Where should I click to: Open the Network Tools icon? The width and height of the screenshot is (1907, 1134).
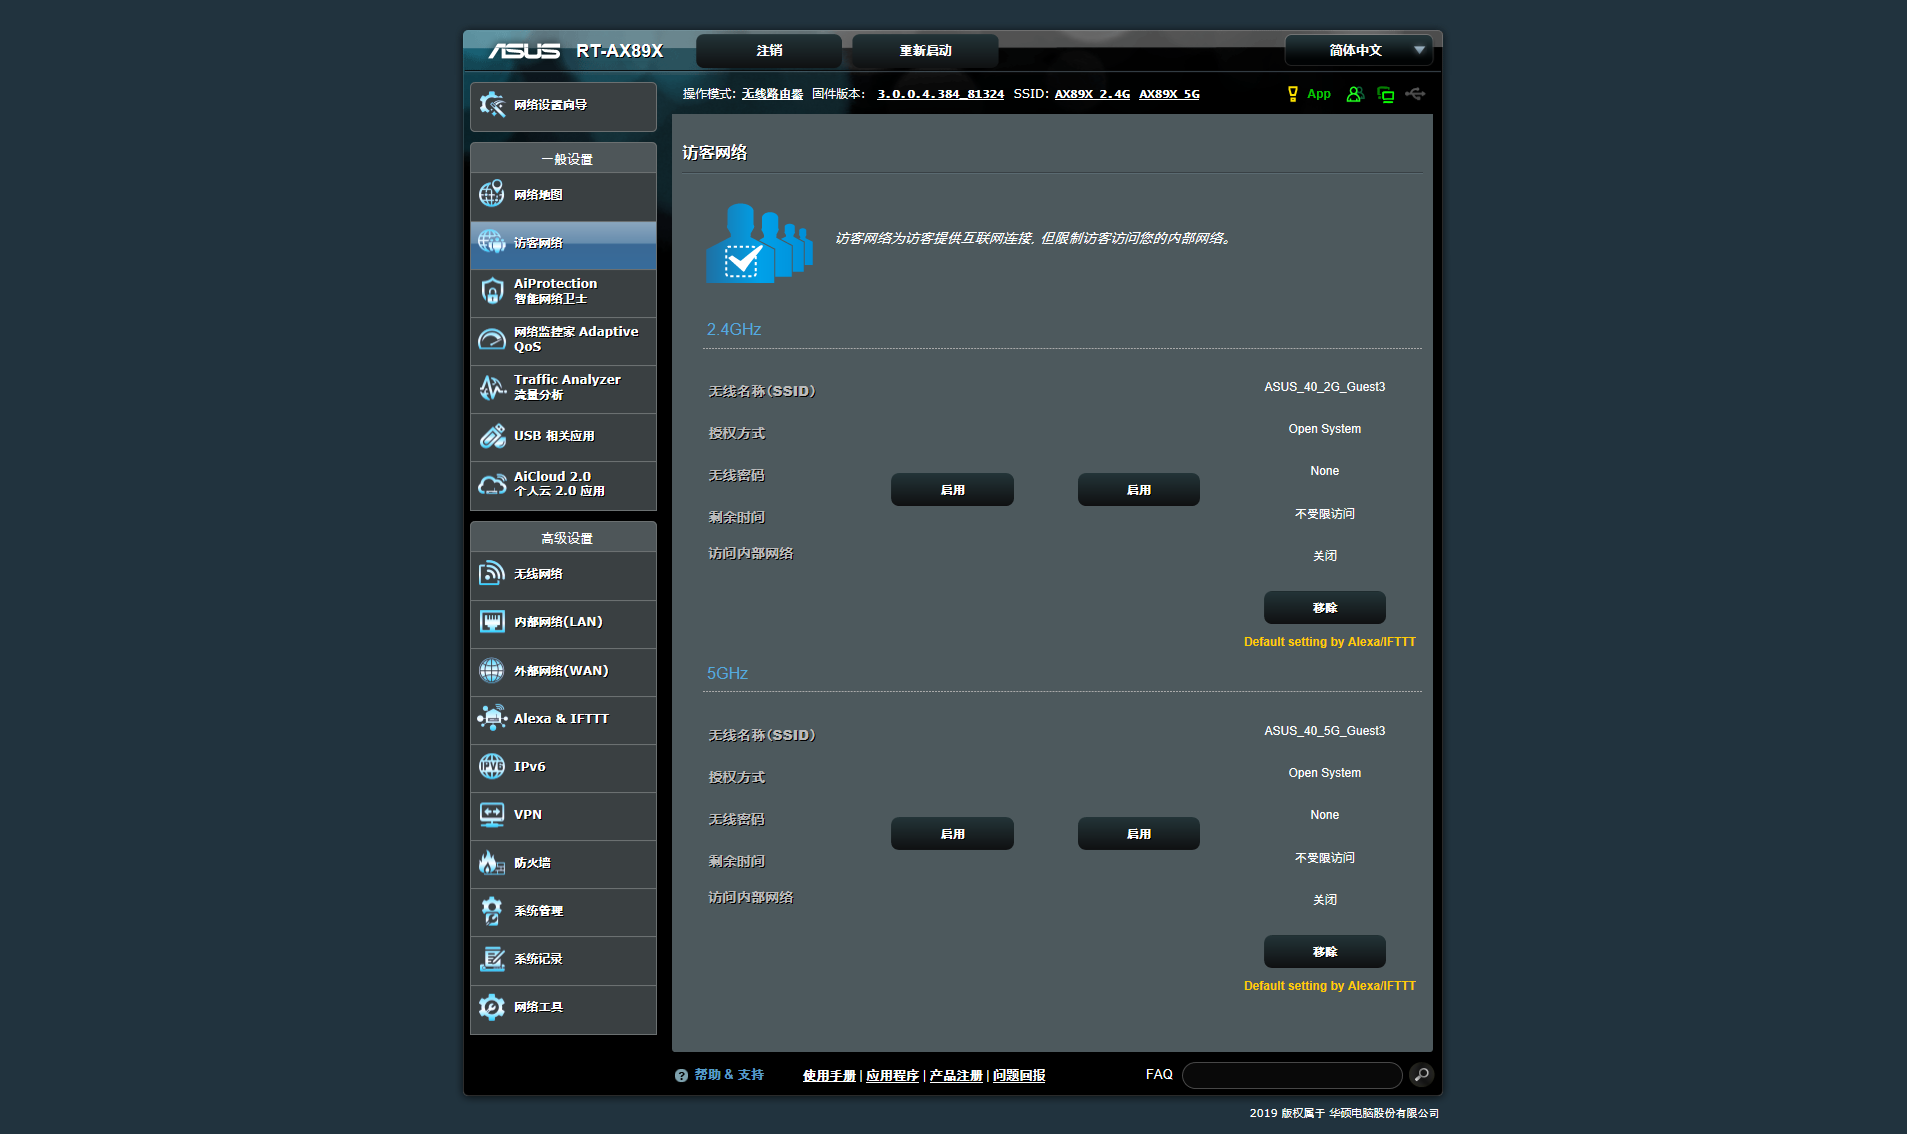click(492, 1007)
